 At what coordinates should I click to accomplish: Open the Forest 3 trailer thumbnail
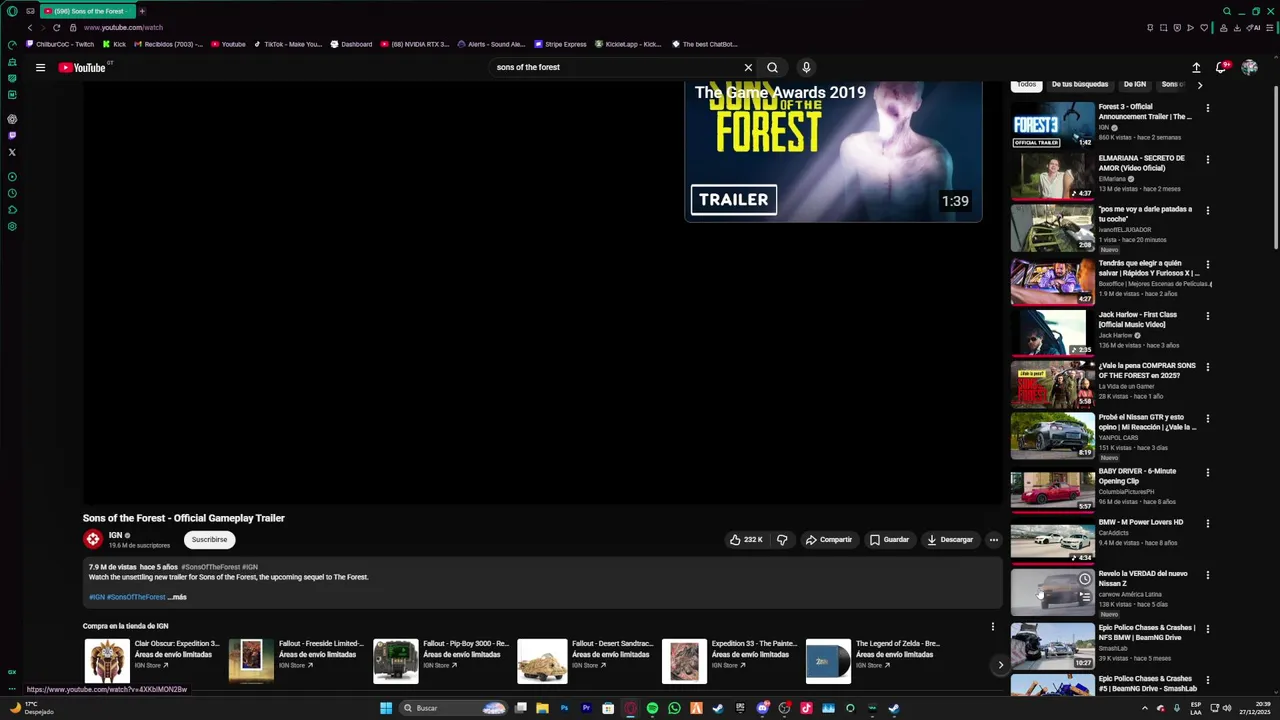click(1052, 124)
